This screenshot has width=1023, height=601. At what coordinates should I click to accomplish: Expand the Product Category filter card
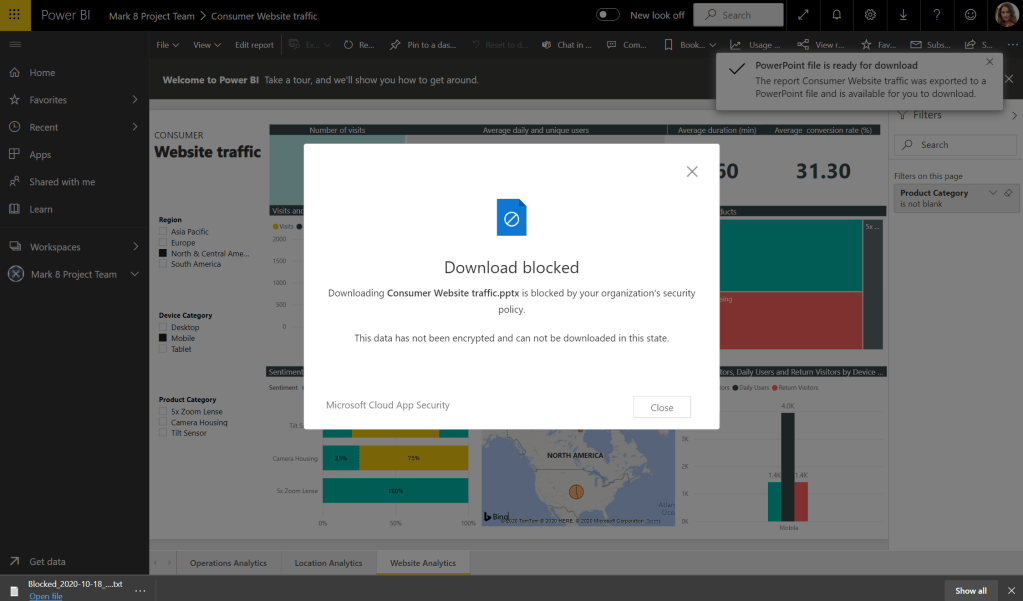point(992,193)
